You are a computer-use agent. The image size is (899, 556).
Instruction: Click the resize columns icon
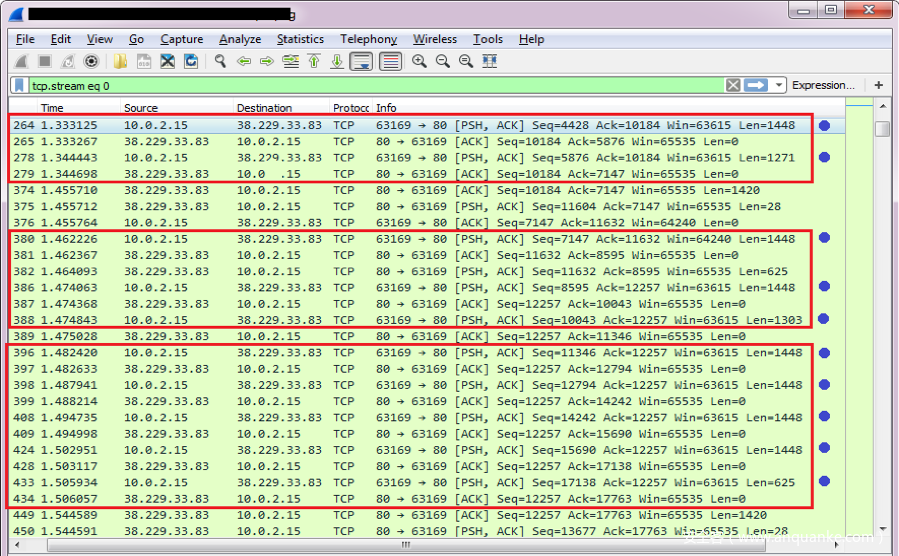click(x=489, y=62)
